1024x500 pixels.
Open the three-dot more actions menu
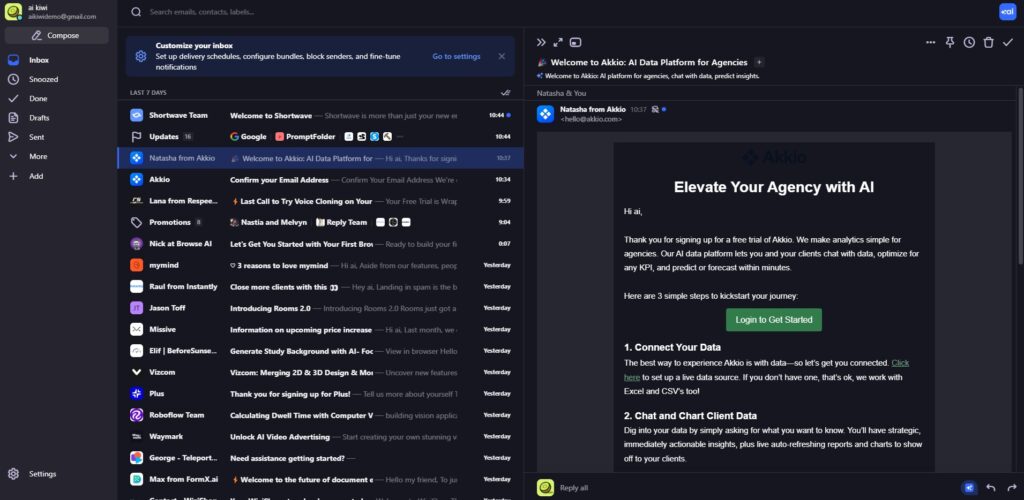coord(931,42)
